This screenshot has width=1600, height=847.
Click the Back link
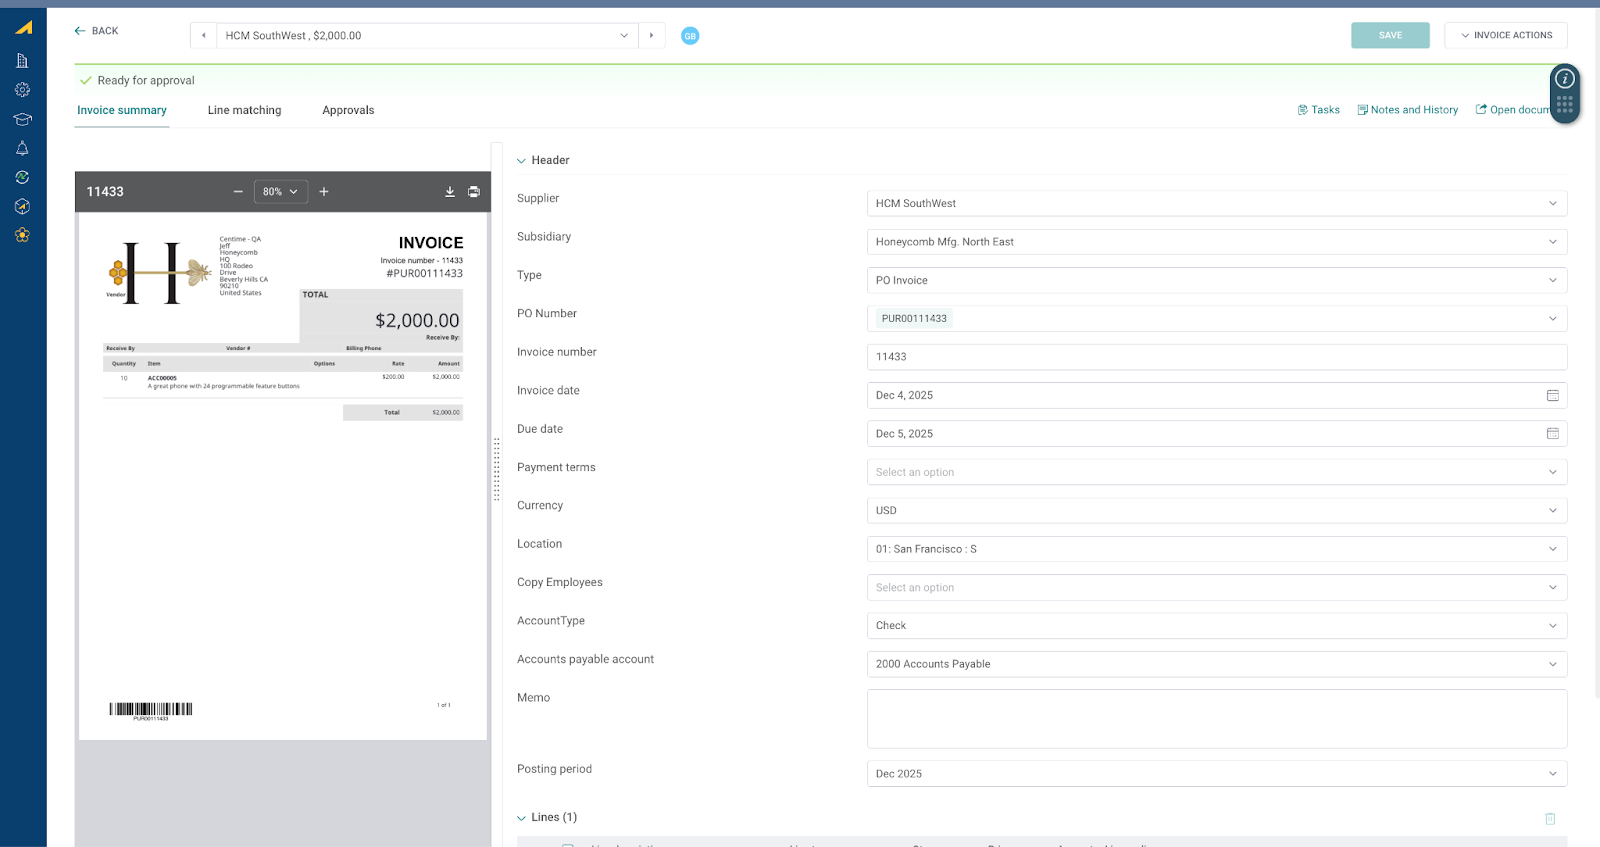pyautogui.click(x=96, y=31)
